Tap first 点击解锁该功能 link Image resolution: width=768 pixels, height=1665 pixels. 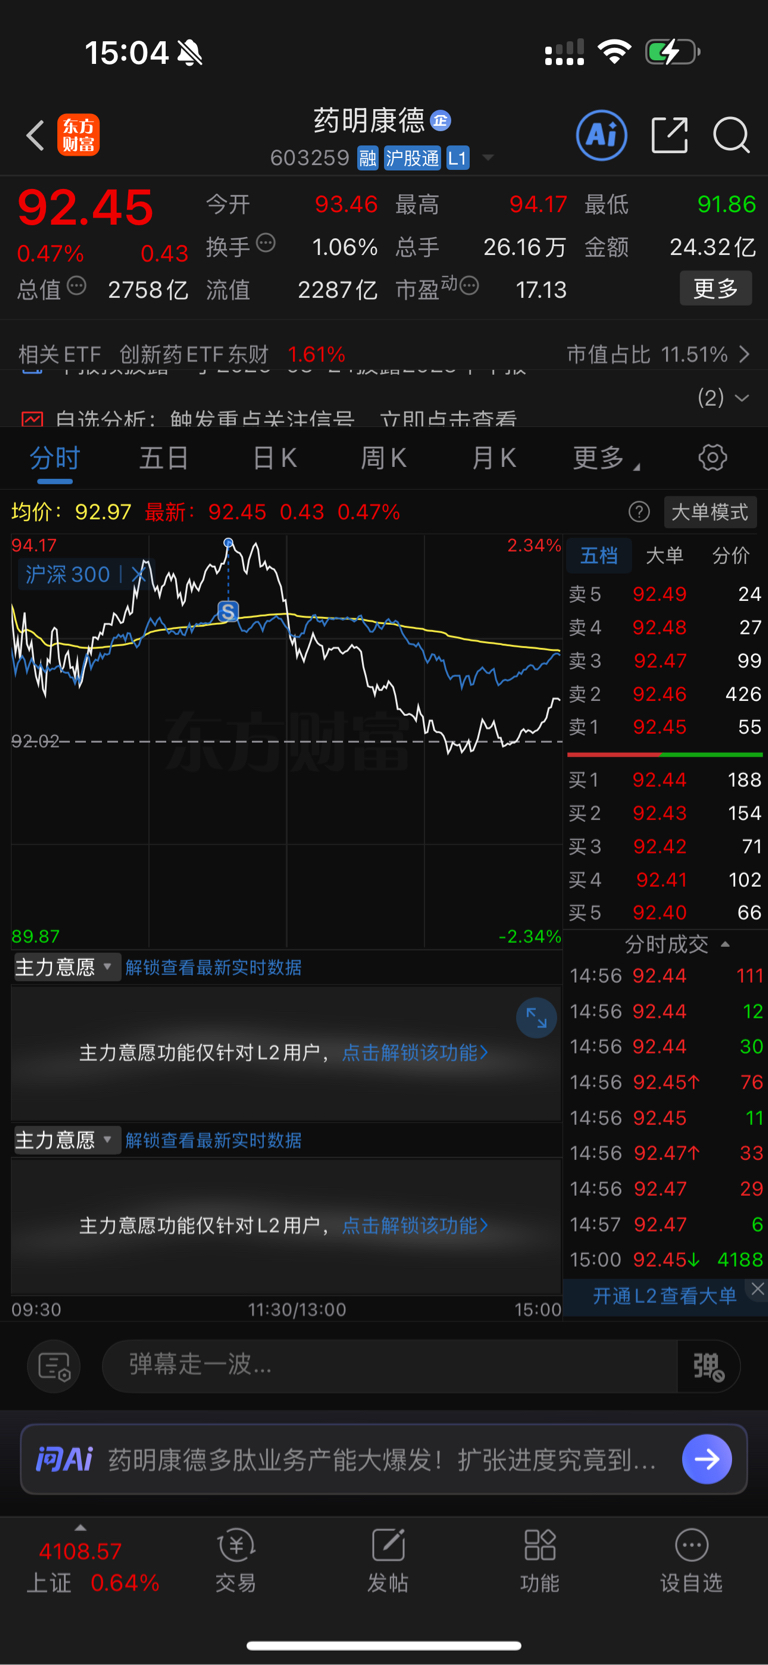[x=415, y=1053]
